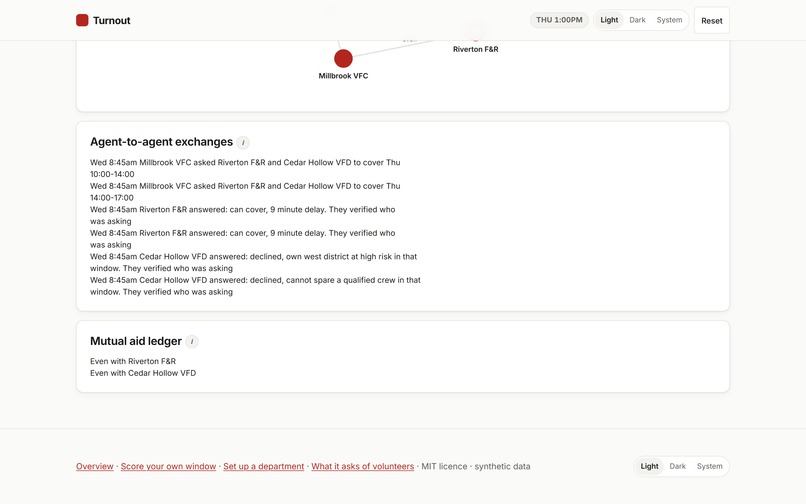The width and height of the screenshot is (806, 504).
Task: Click the THU 1:00PM time pill
Action: [x=559, y=20]
